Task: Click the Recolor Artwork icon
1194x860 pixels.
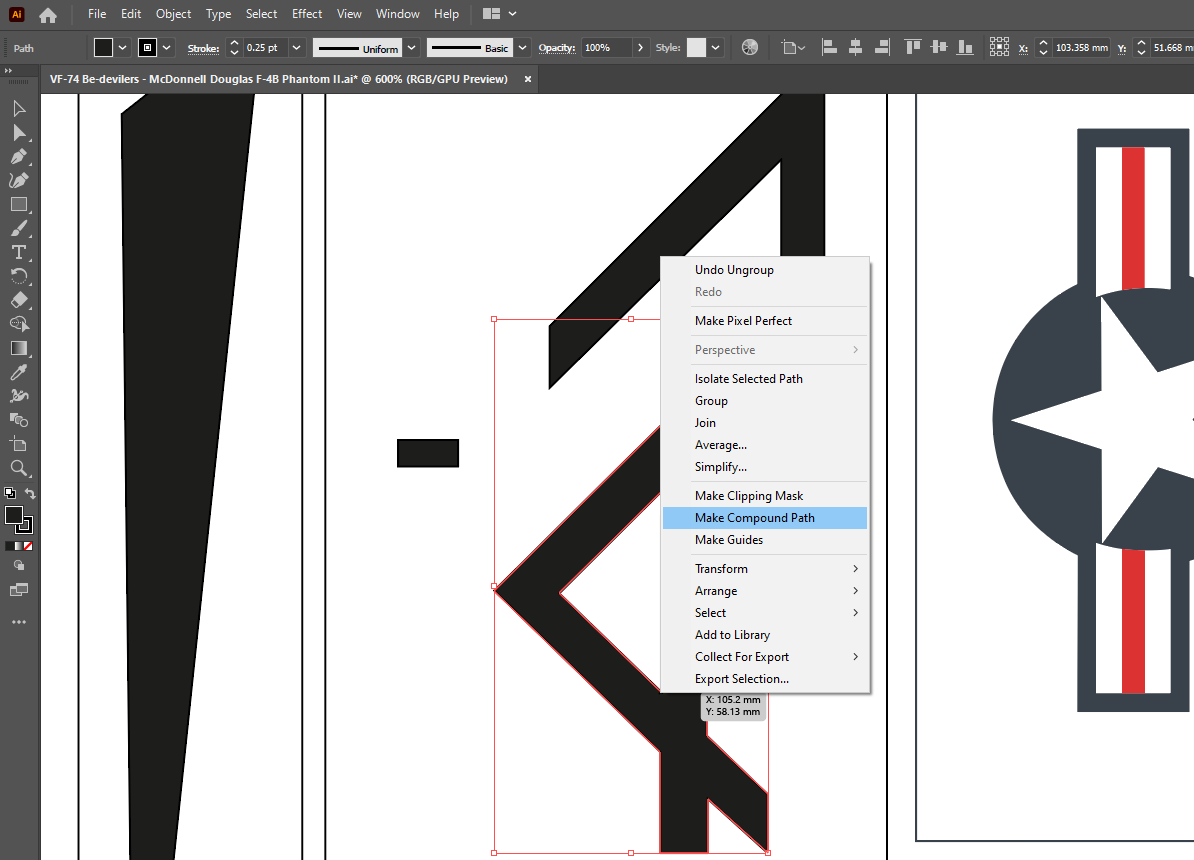Action: click(x=750, y=48)
